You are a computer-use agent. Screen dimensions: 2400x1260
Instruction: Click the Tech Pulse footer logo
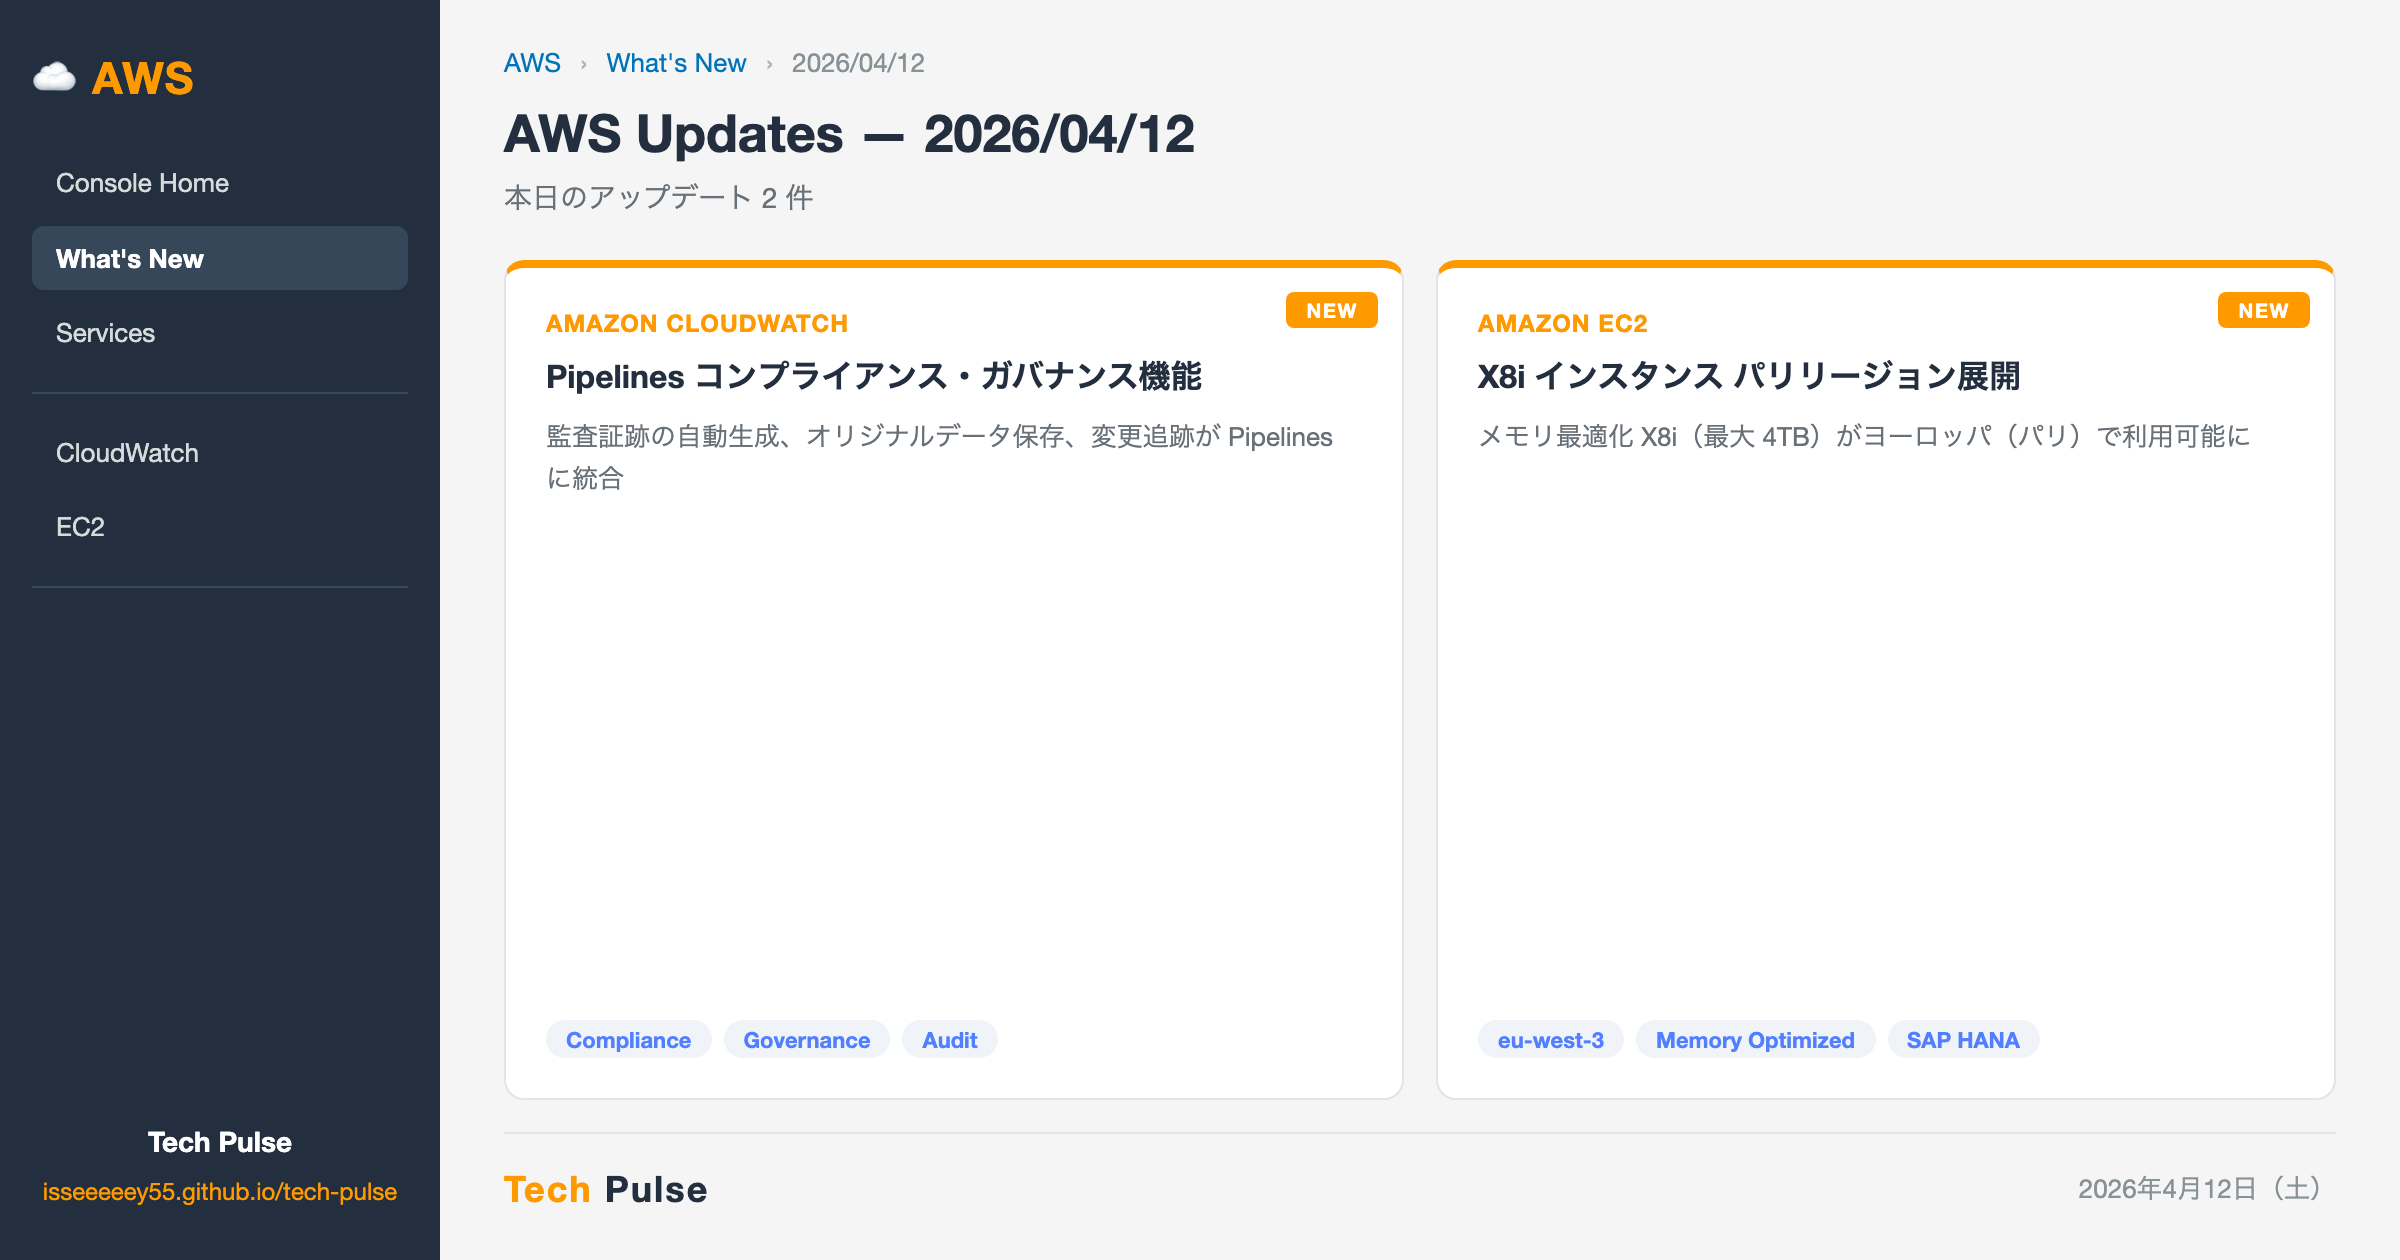(x=605, y=1189)
